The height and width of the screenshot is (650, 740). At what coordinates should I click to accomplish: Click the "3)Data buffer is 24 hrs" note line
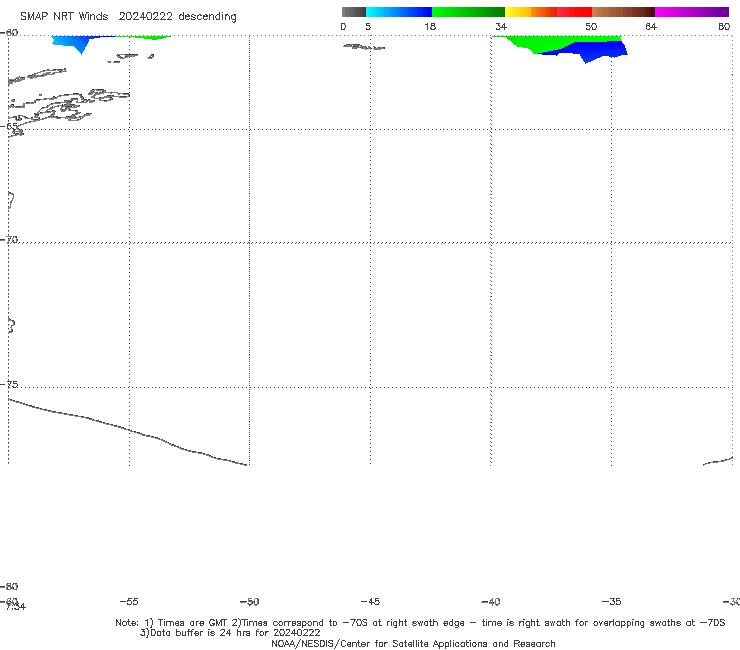pyautogui.click(x=230, y=633)
